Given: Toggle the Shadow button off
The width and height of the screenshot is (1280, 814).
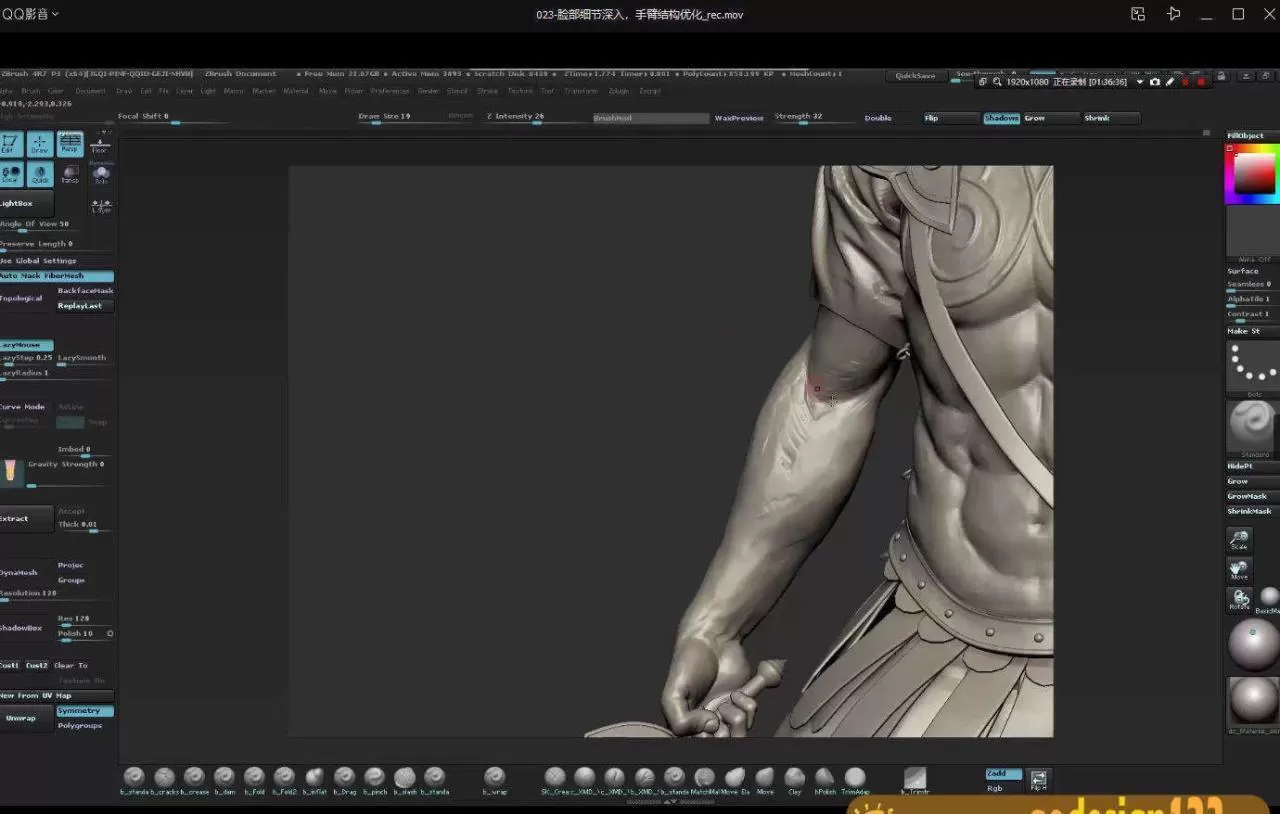Looking at the screenshot, I should tap(1001, 118).
